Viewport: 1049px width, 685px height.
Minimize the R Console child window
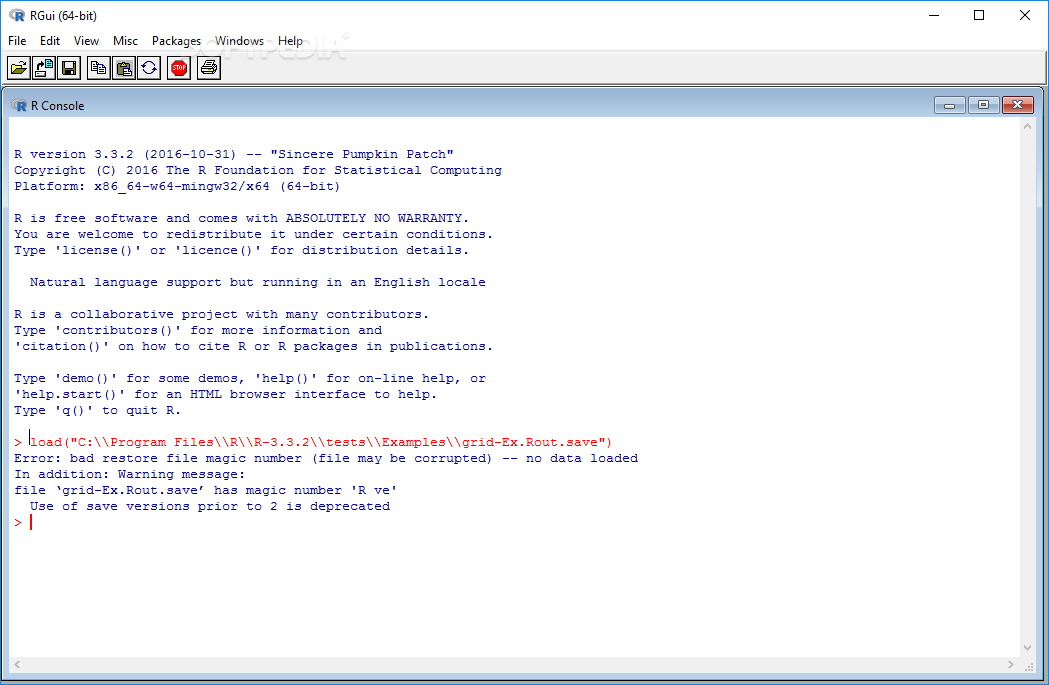949,105
